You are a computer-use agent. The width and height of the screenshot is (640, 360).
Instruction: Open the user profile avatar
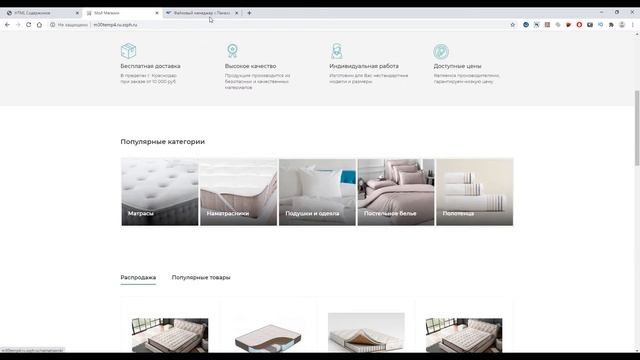(x=622, y=25)
